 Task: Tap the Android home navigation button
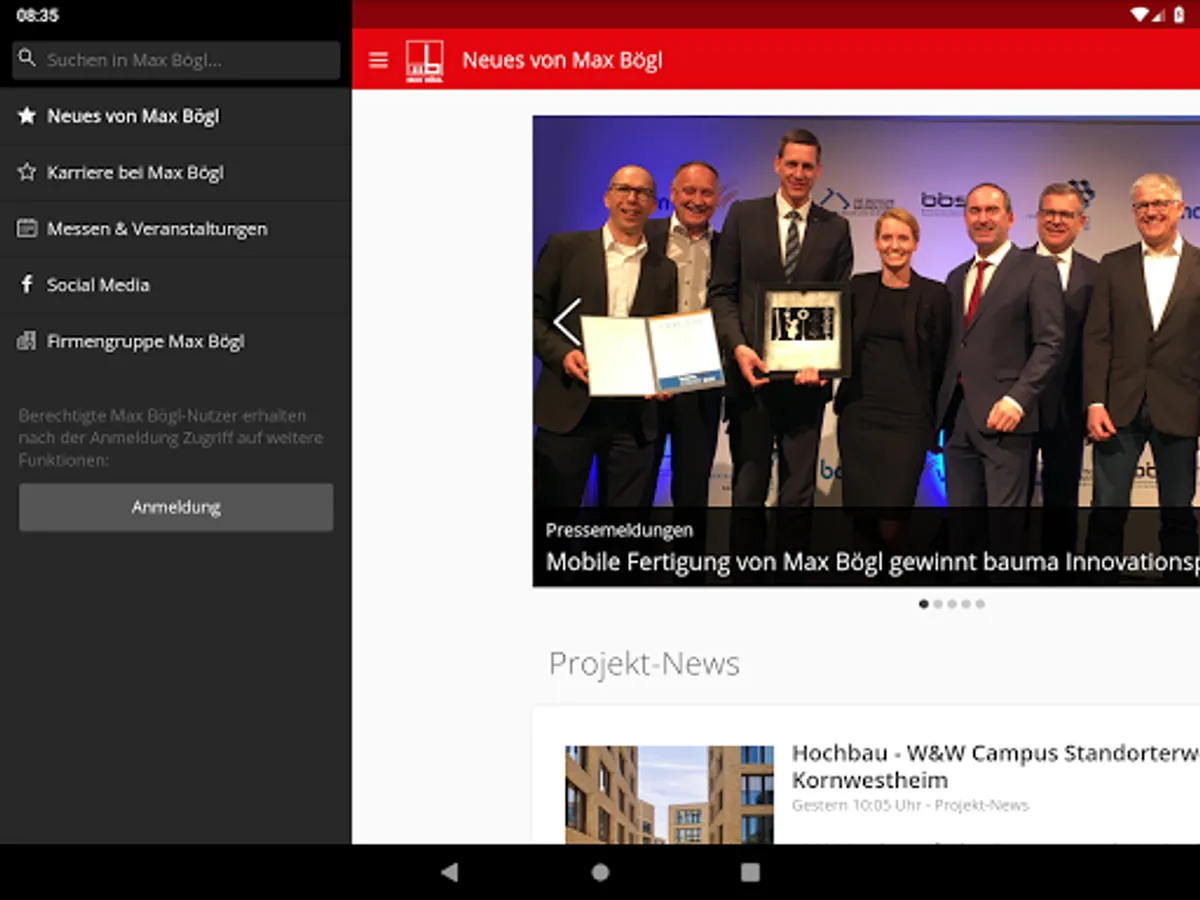[x=600, y=872]
